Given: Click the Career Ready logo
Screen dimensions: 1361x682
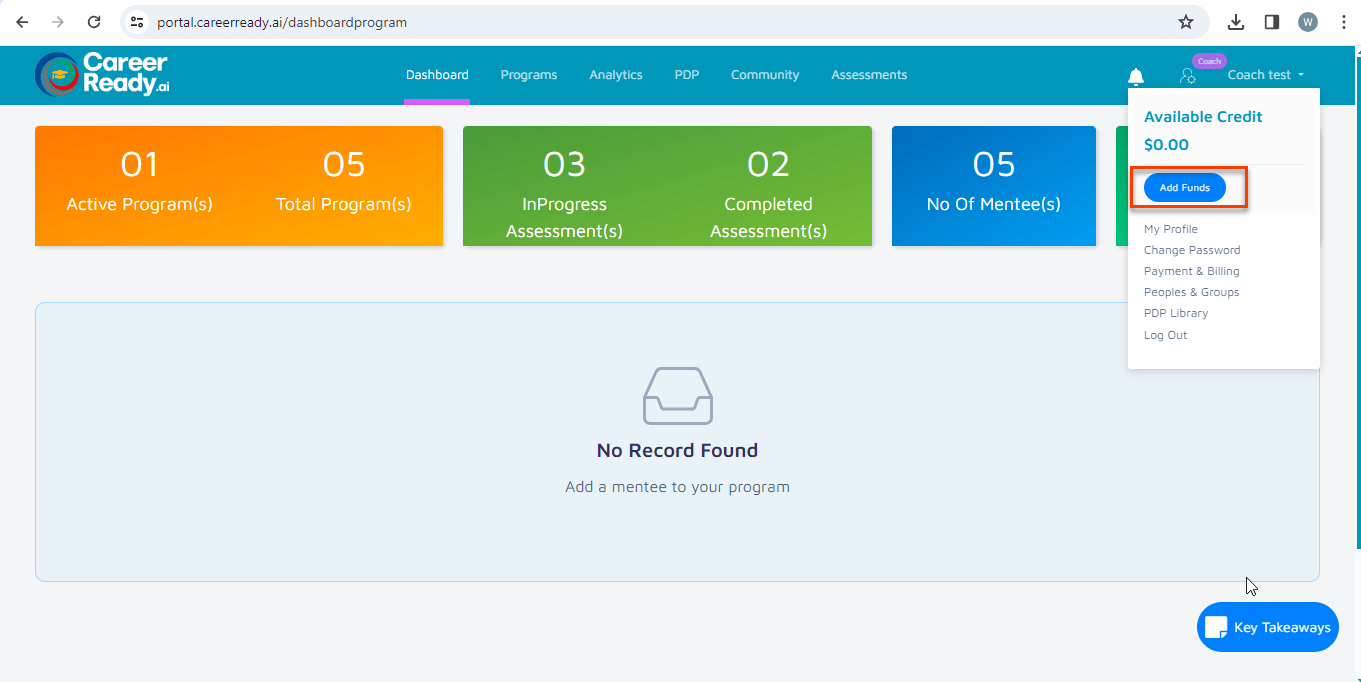Looking at the screenshot, I should click(x=101, y=74).
